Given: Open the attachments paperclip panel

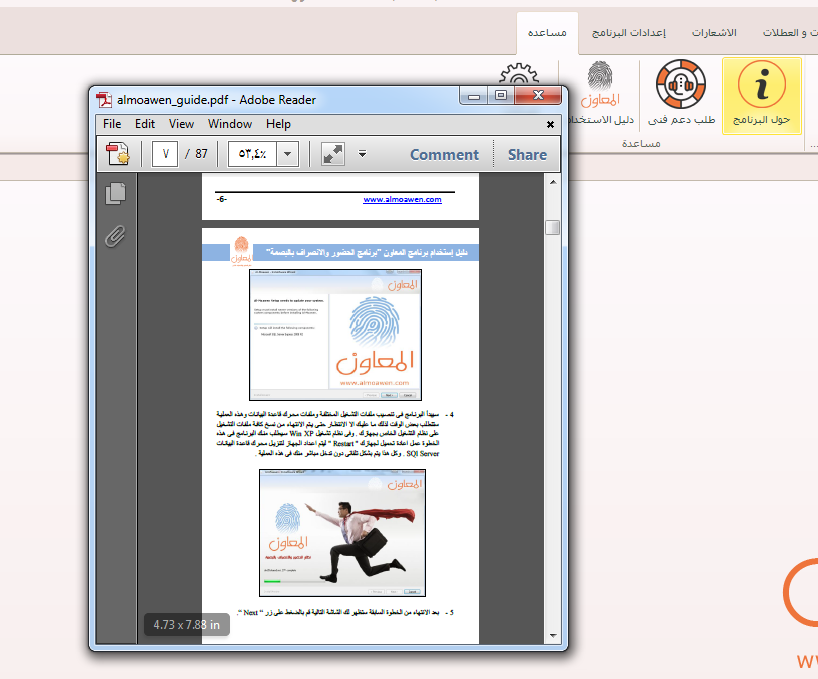Looking at the screenshot, I should [x=115, y=236].
